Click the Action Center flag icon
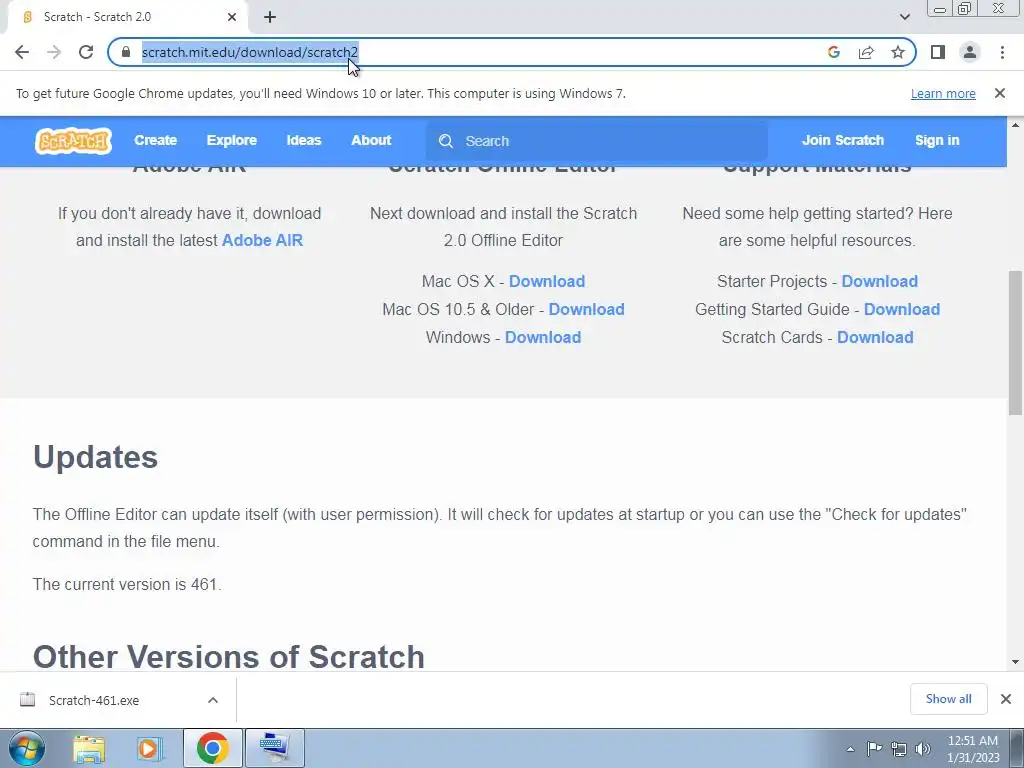Screen dimensions: 1024x768 (x=874, y=749)
